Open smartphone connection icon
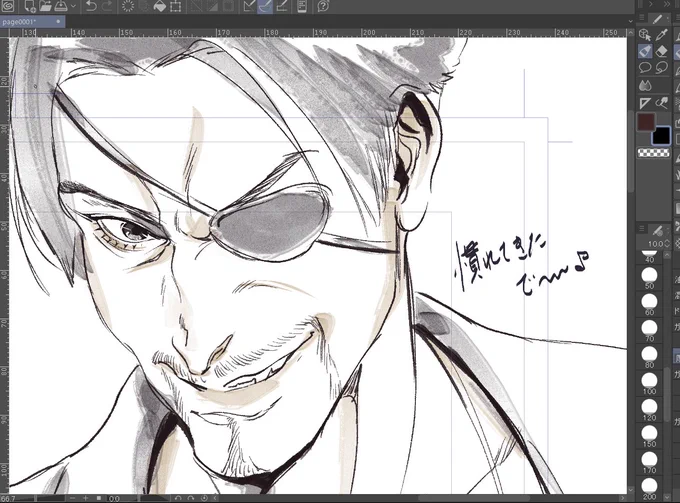The height and width of the screenshot is (503, 680). coord(302,6)
